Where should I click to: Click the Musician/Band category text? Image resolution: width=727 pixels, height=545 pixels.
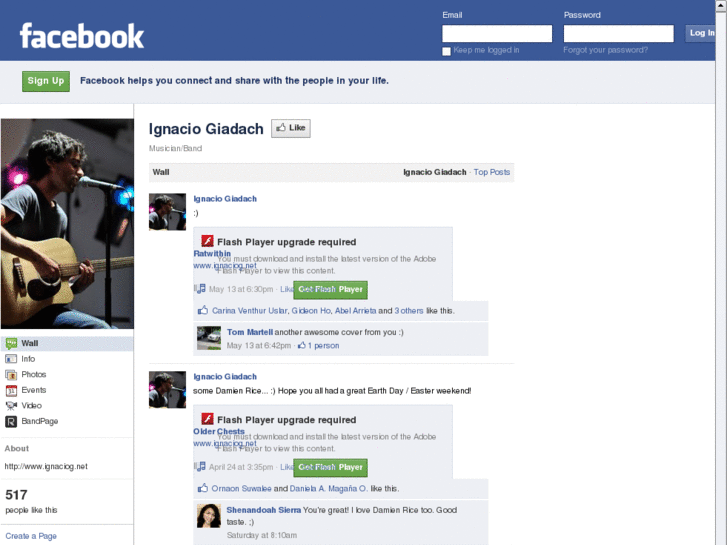[x=175, y=148]
